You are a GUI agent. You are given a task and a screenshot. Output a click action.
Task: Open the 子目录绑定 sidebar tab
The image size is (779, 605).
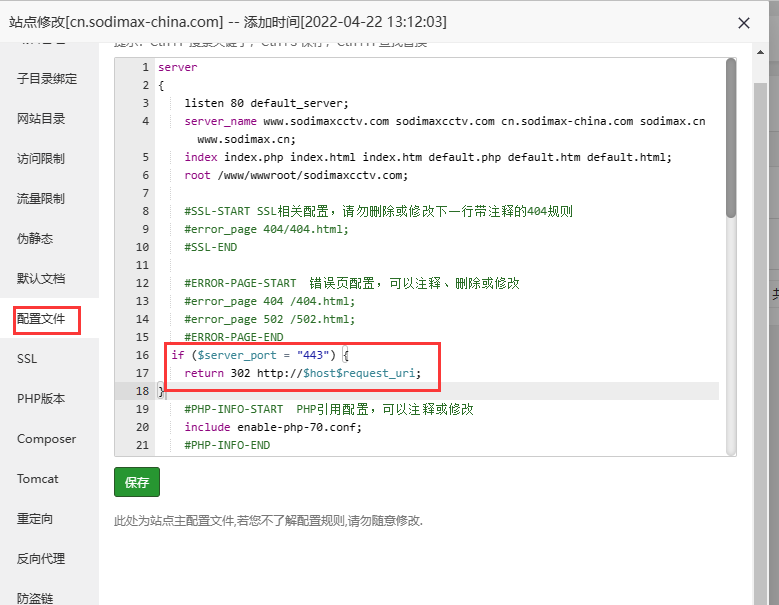47,78
